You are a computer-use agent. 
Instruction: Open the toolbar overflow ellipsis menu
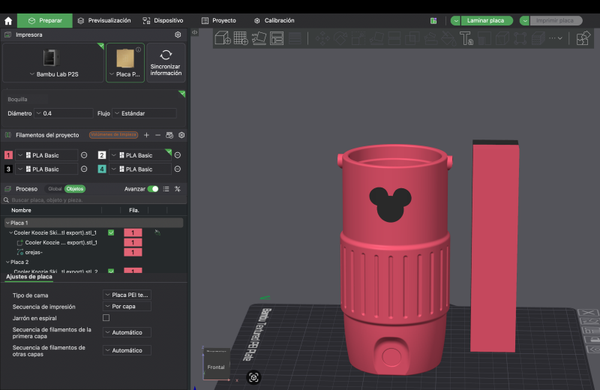coord(556,38)
